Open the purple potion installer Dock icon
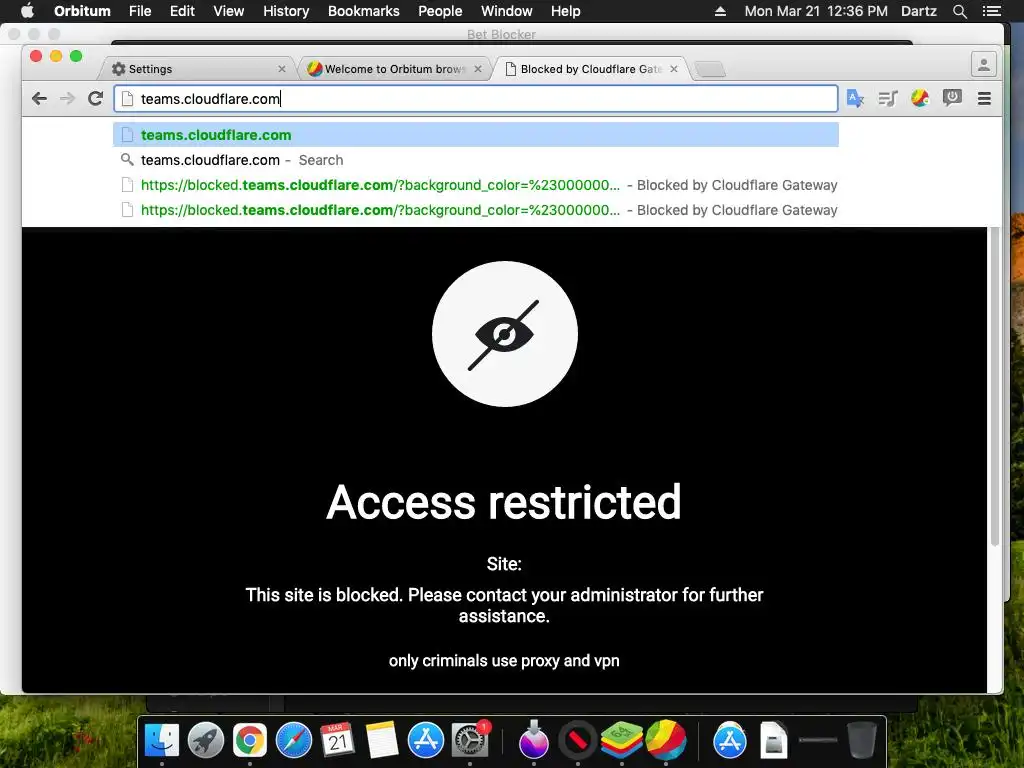The image size is (1024, 768). [534, 741]
